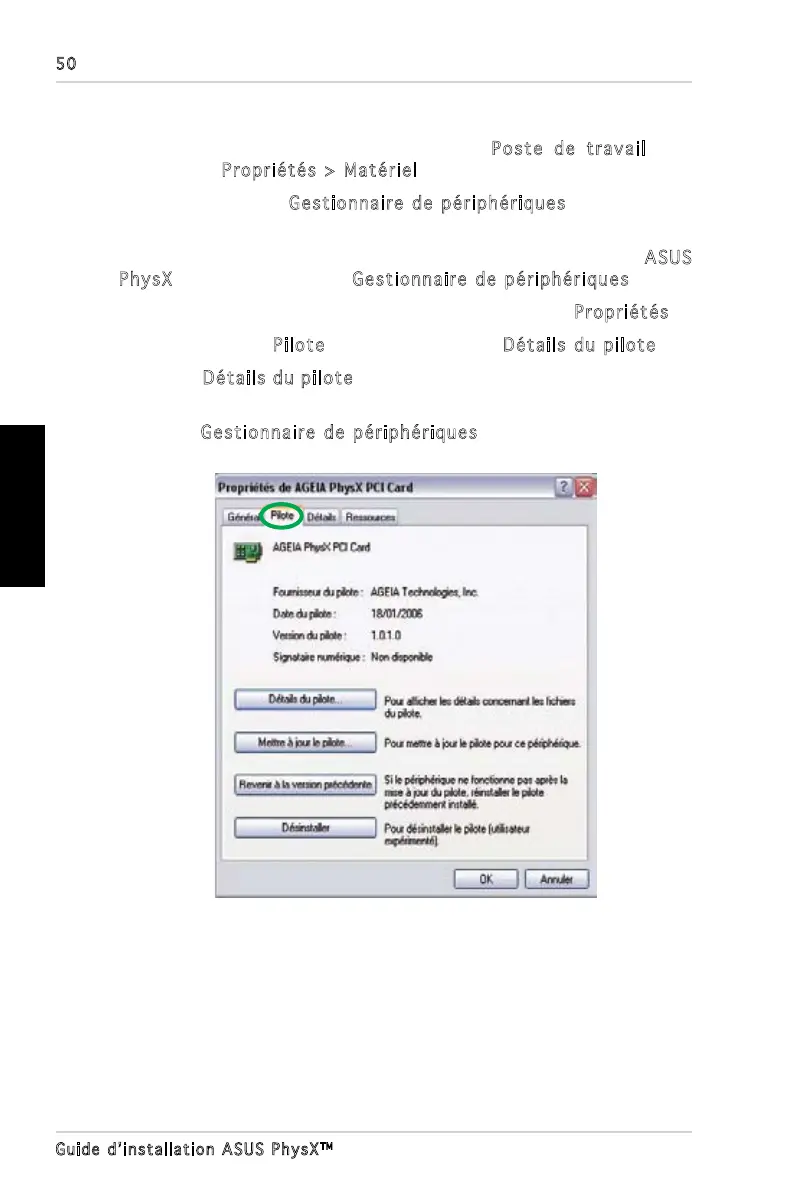This screenshot has height=1196, width=794.
Task: Close the AGEIA PhysX properties dialog
Action: [x=584, y=487]
